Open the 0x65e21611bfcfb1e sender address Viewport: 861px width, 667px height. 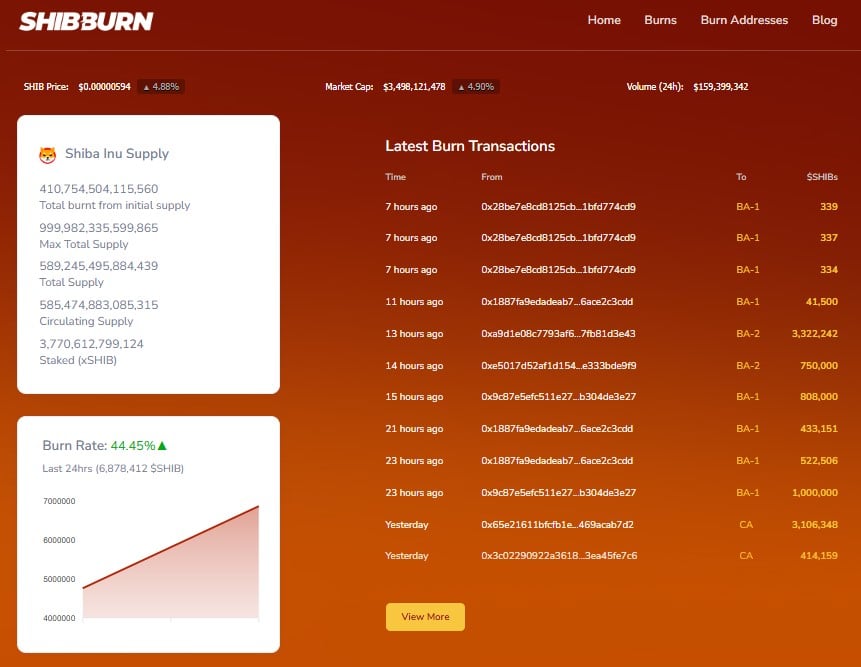click(557, 525)
